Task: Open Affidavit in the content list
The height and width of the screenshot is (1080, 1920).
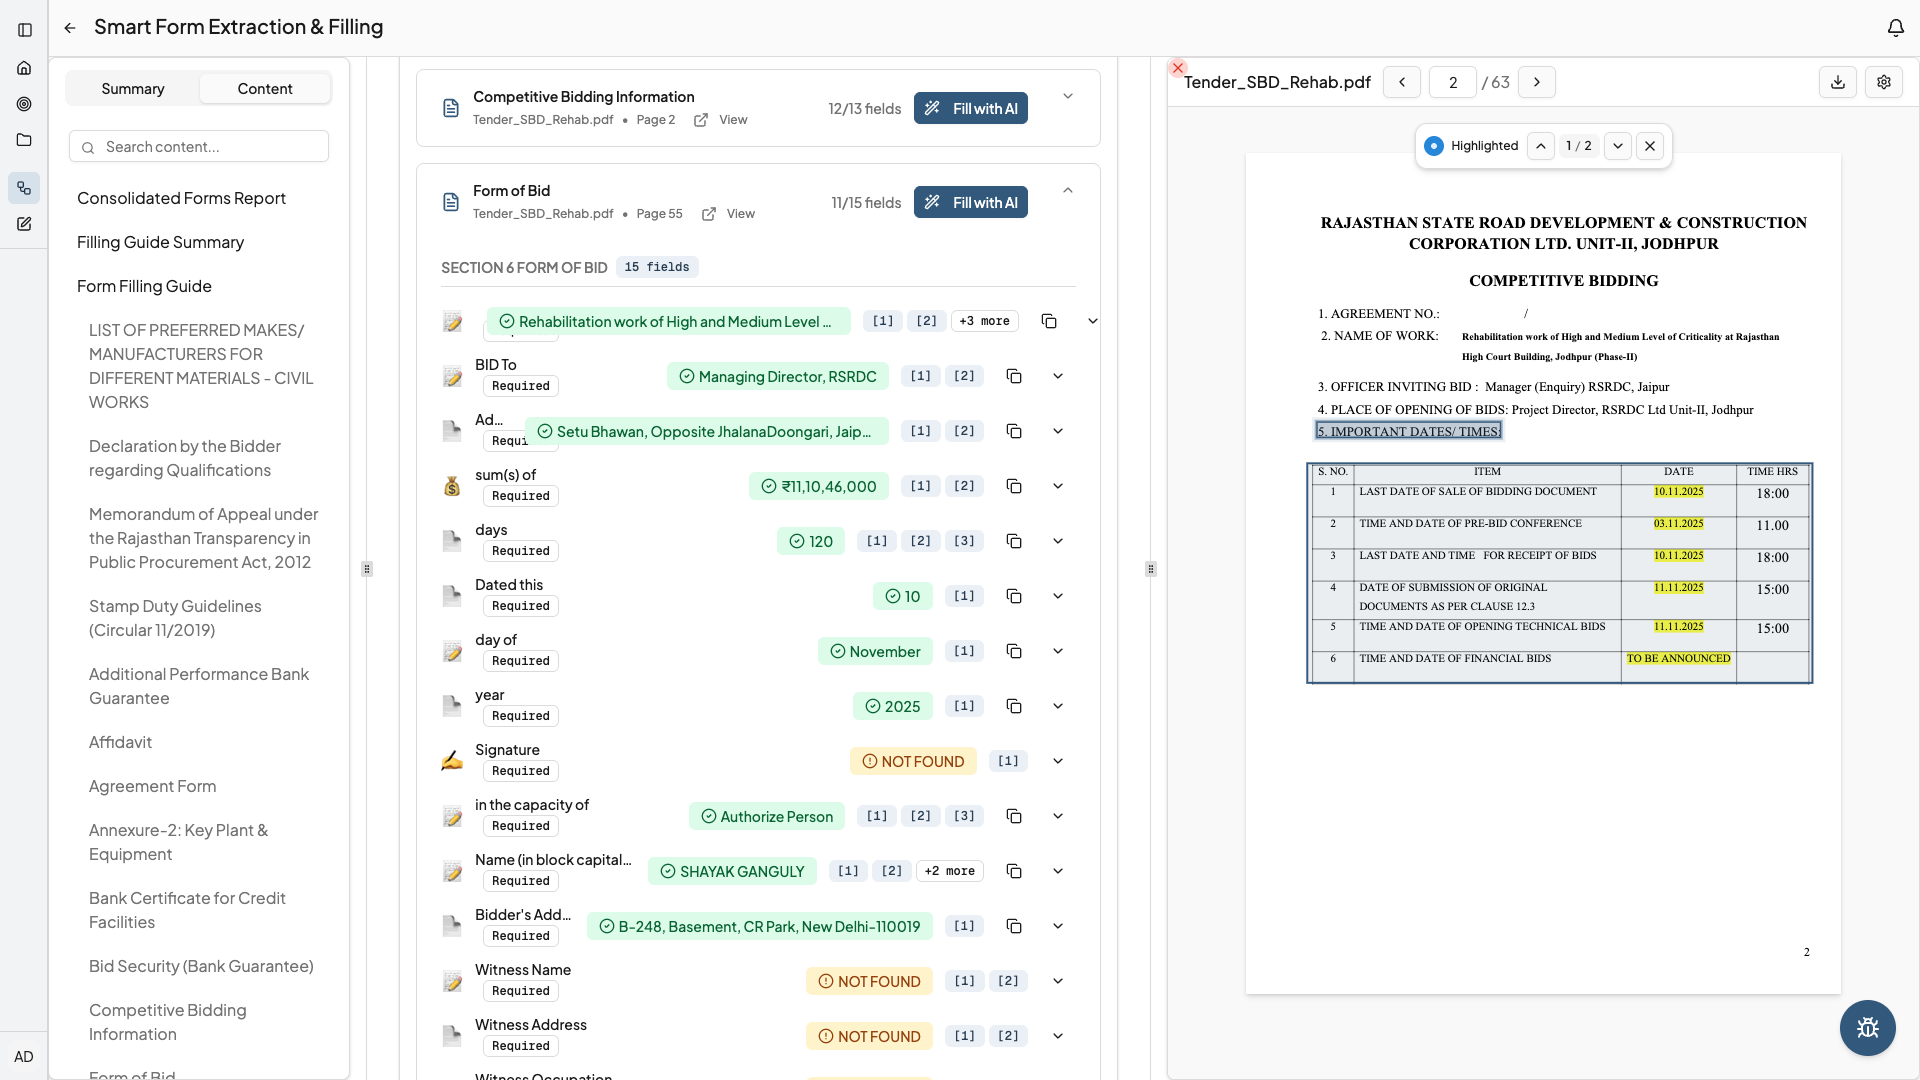Action: [x=120, y=742]
